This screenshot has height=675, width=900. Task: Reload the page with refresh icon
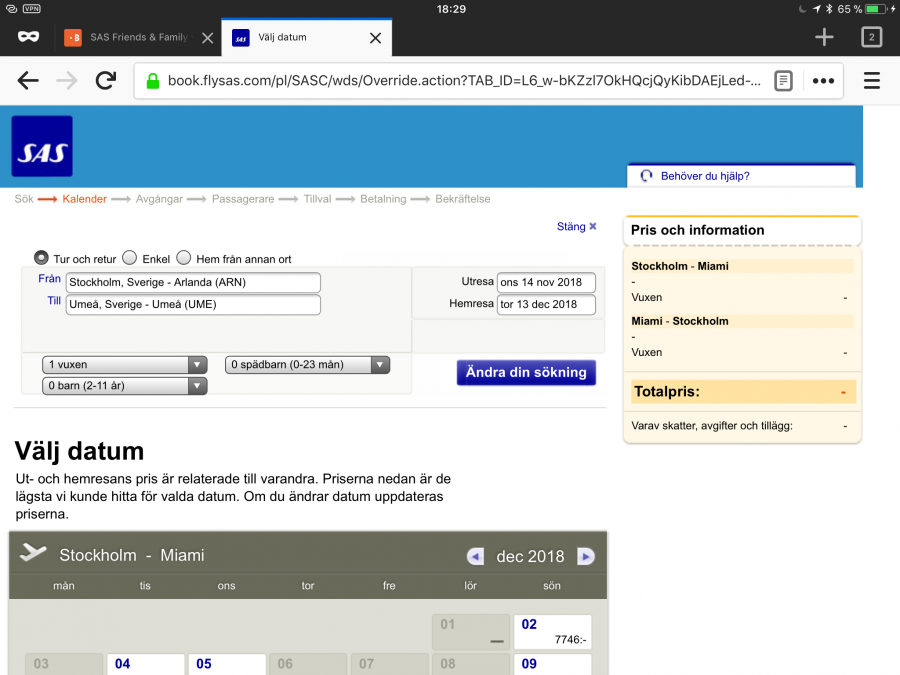(105, 81)
